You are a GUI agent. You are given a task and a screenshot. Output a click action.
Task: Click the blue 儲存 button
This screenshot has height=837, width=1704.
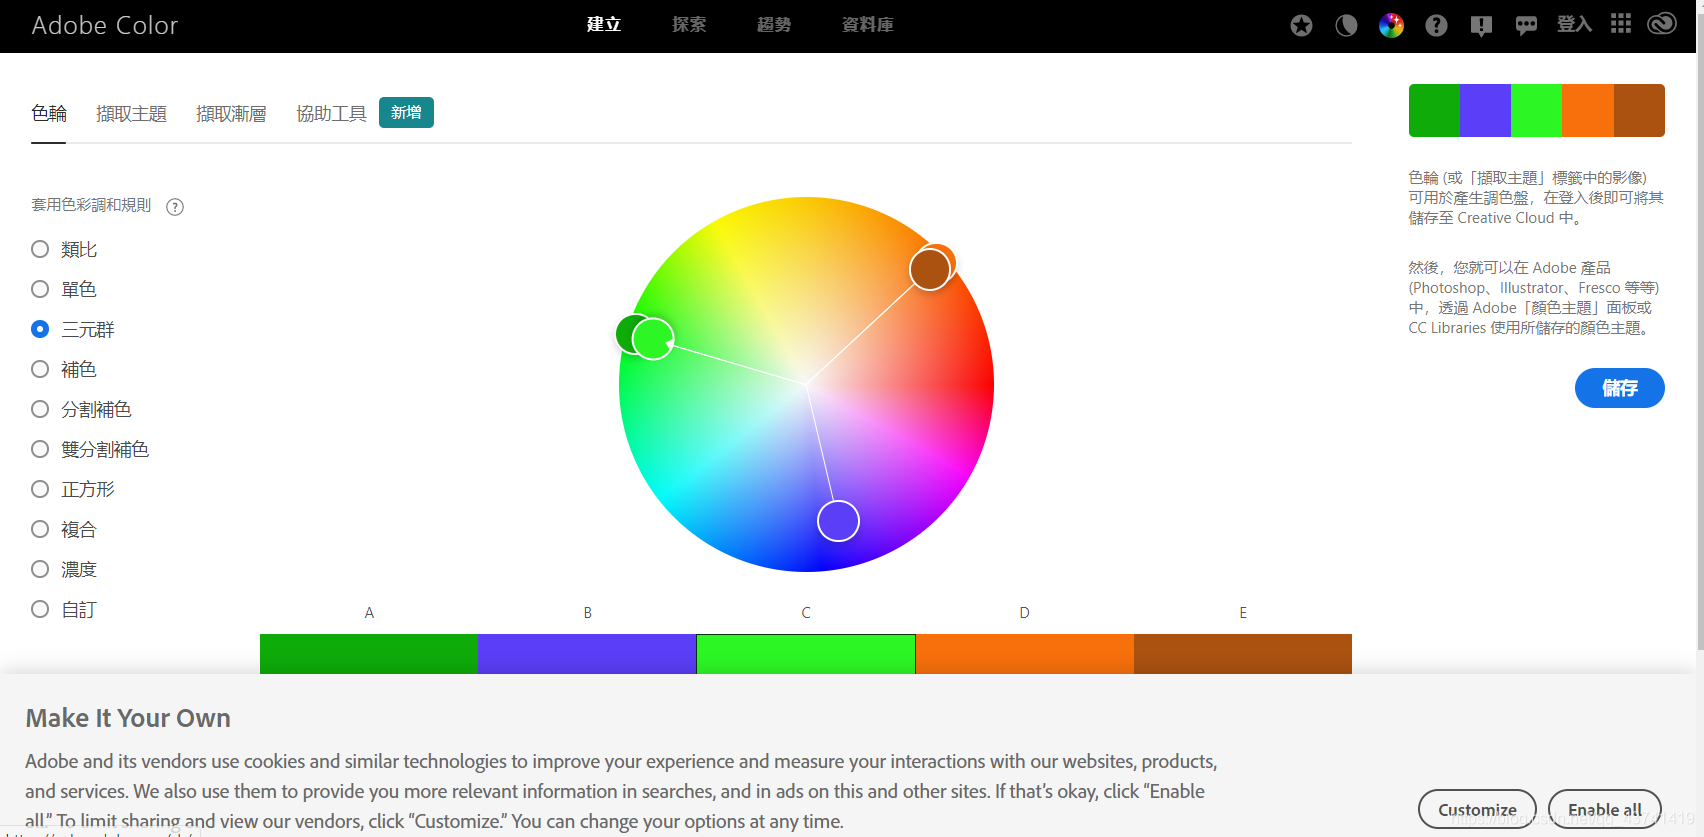tap(1619, 388)
